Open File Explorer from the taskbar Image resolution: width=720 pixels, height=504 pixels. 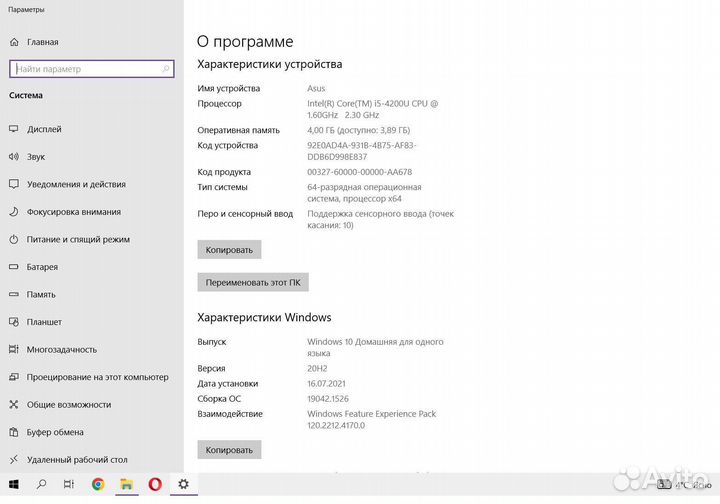click(x=126, y=484)
